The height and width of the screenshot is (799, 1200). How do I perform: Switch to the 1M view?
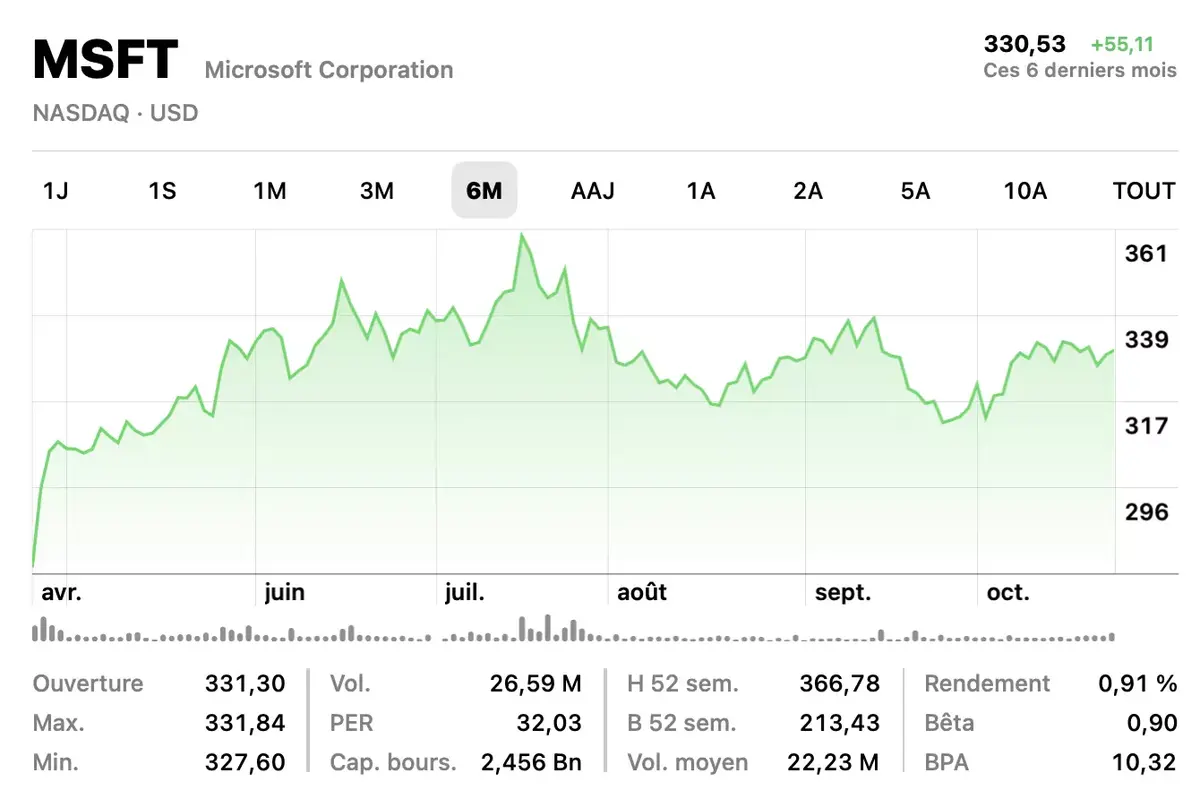tap(270, 190)
